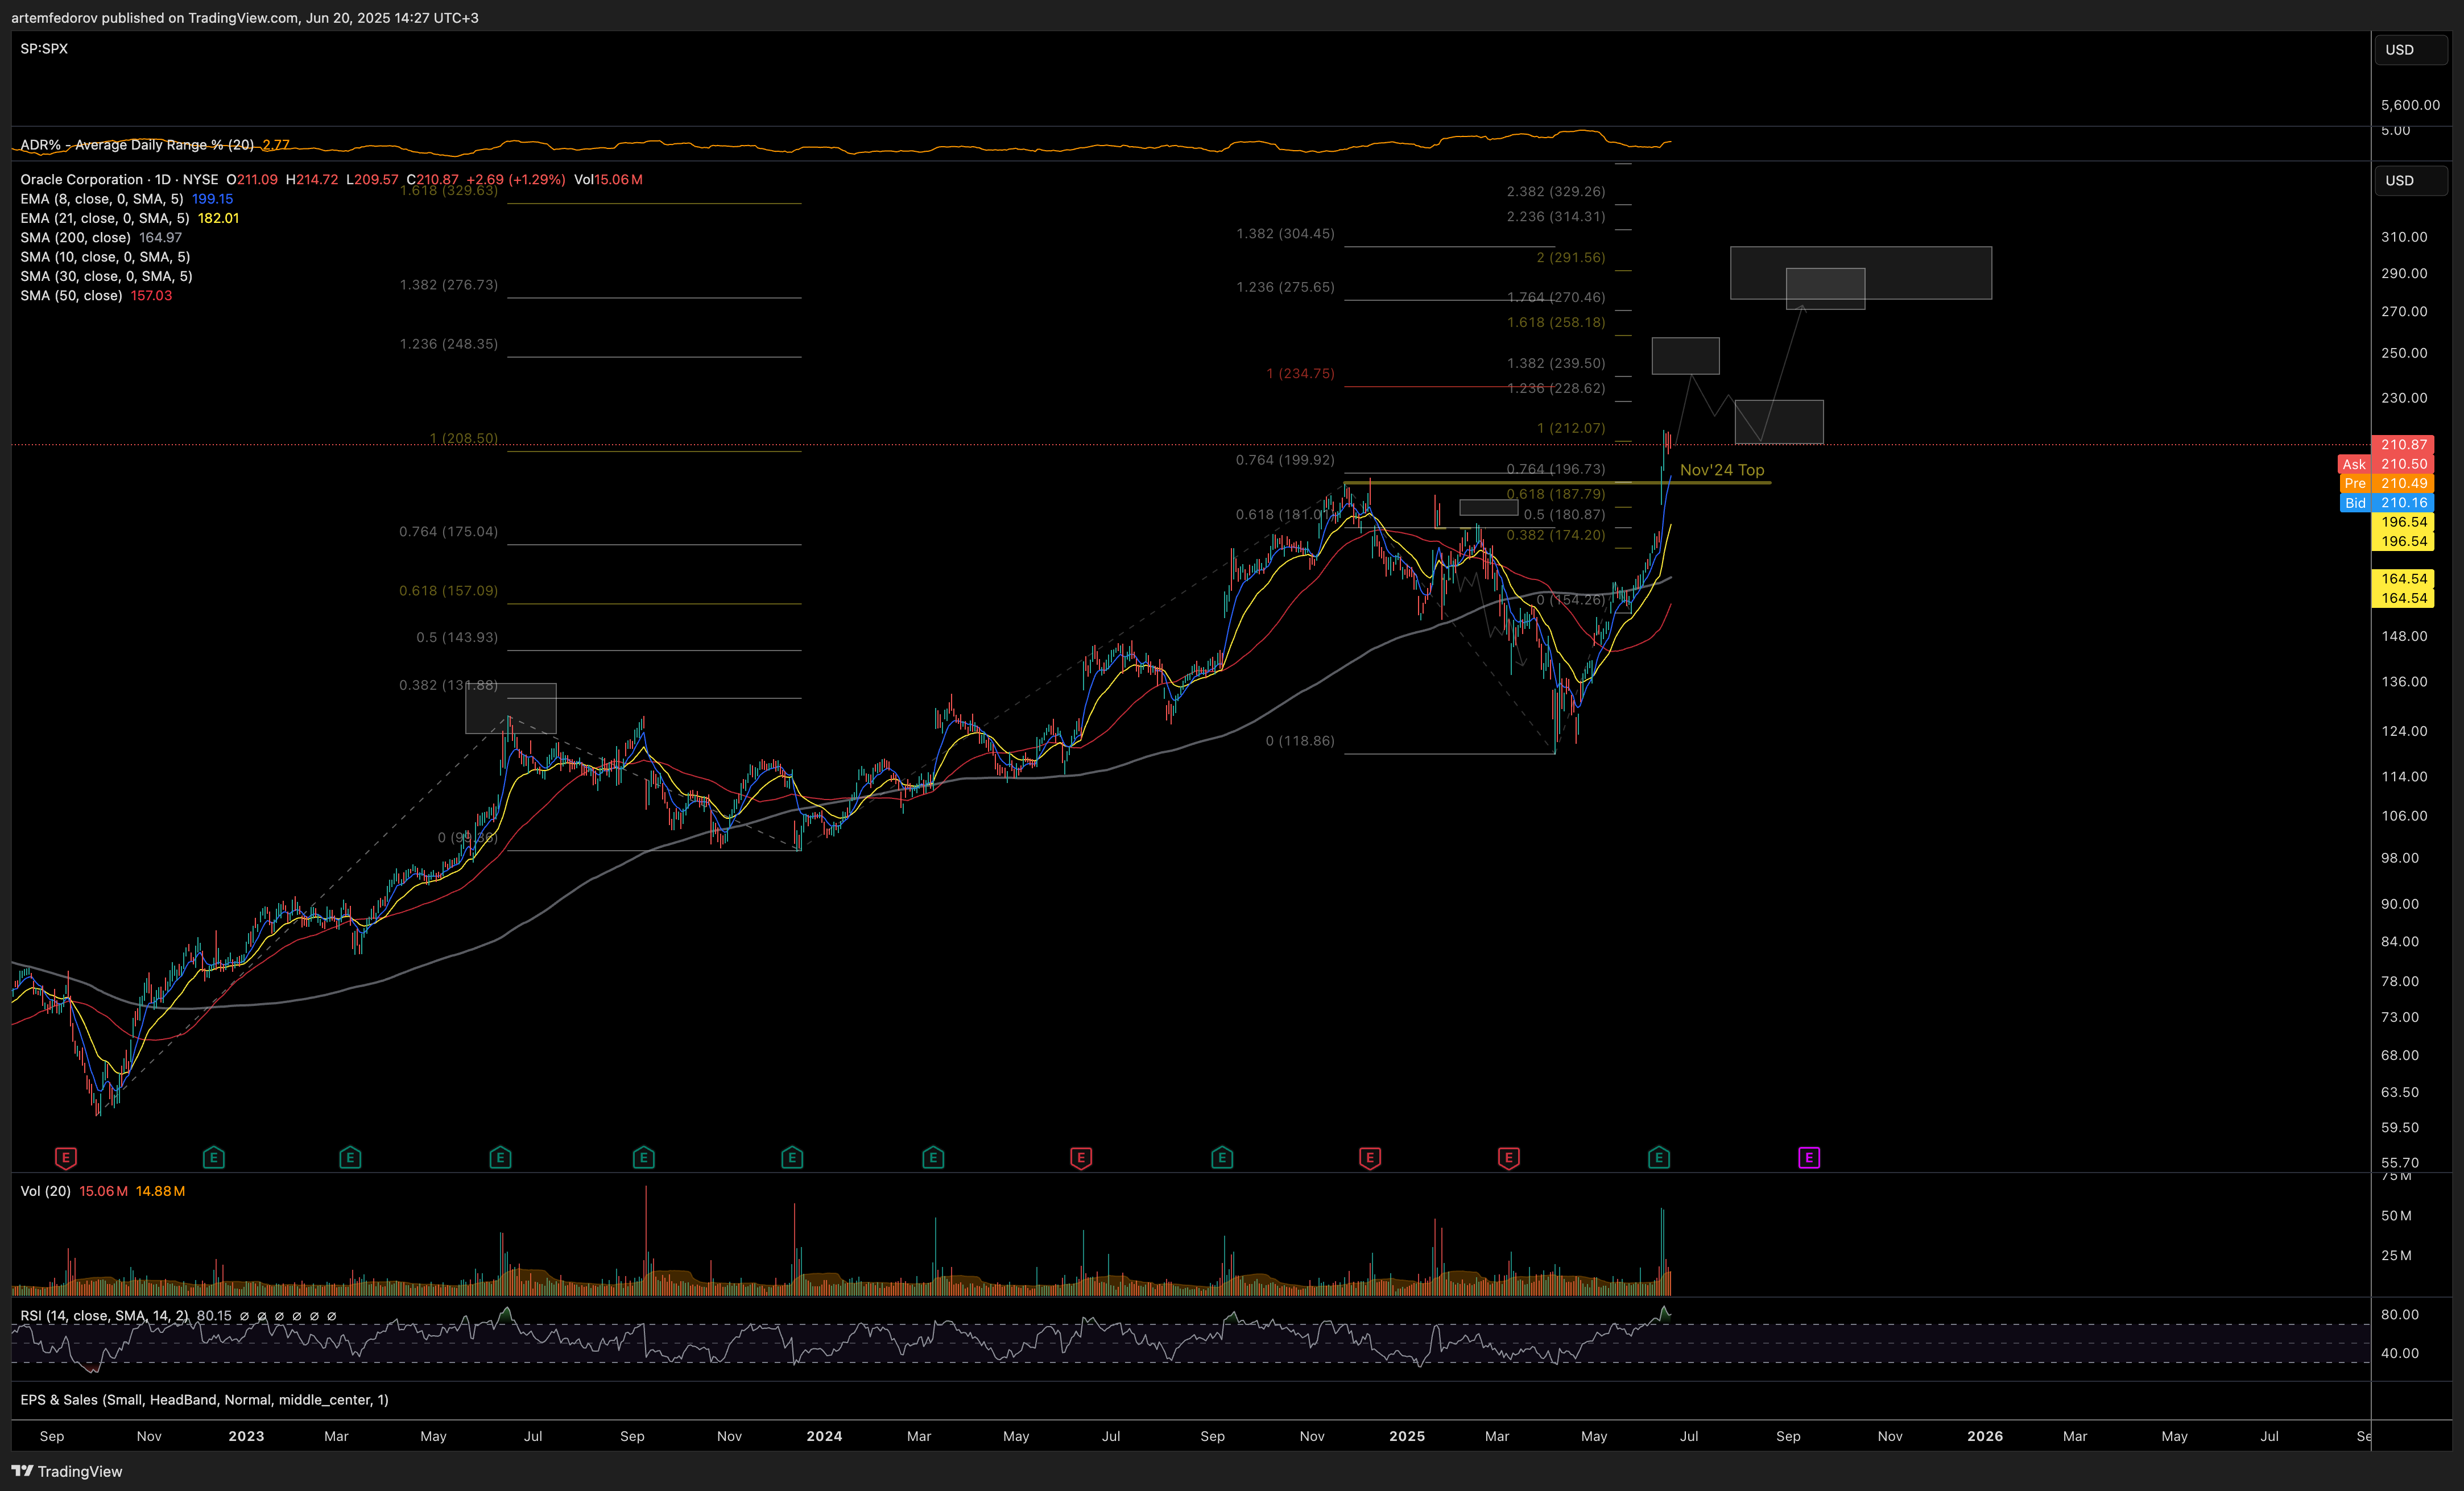This screenshot has height=1491, width=2464.
Task: Select the earnings marker near Dec 2023
Action: tap(792, 1158)
